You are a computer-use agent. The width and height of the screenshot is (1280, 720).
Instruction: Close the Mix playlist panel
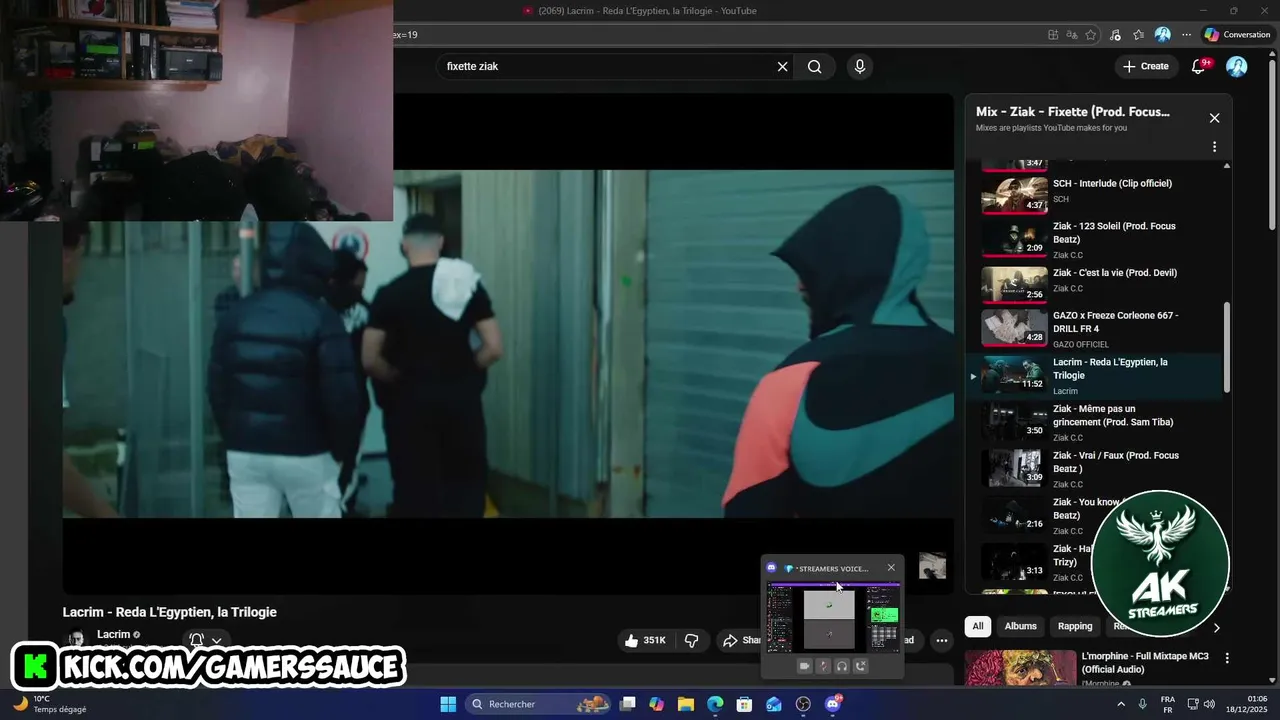[x=1214, y=118]
